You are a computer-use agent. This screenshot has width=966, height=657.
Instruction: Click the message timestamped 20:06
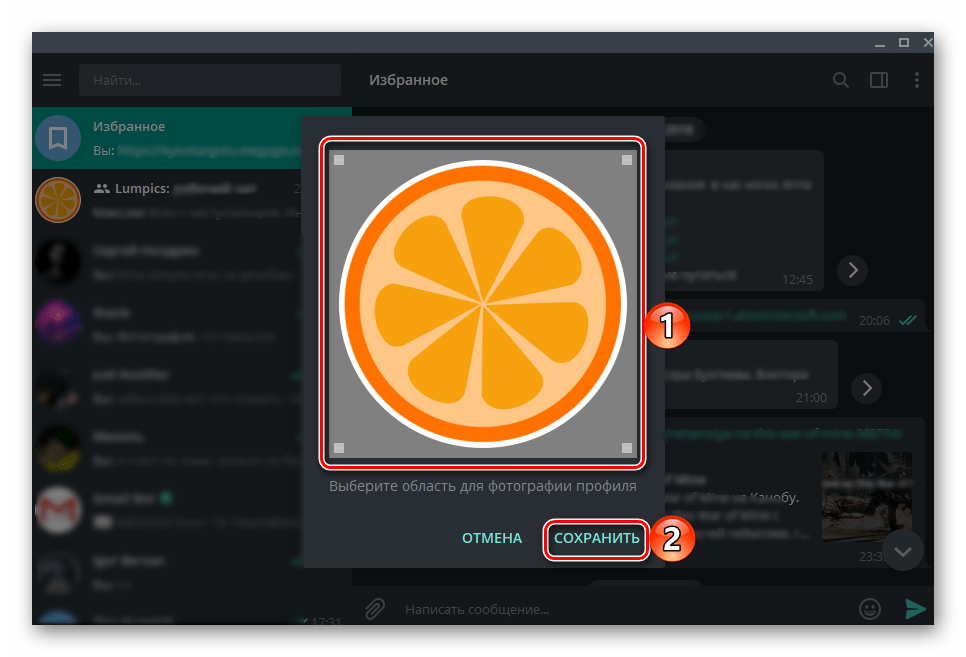coord(795,316)
